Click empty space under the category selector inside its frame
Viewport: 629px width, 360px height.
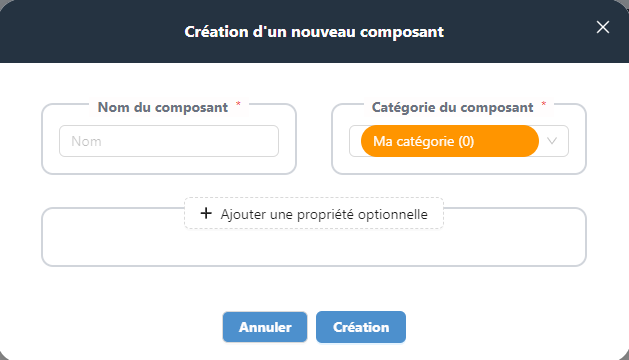(x=459, y=165)
